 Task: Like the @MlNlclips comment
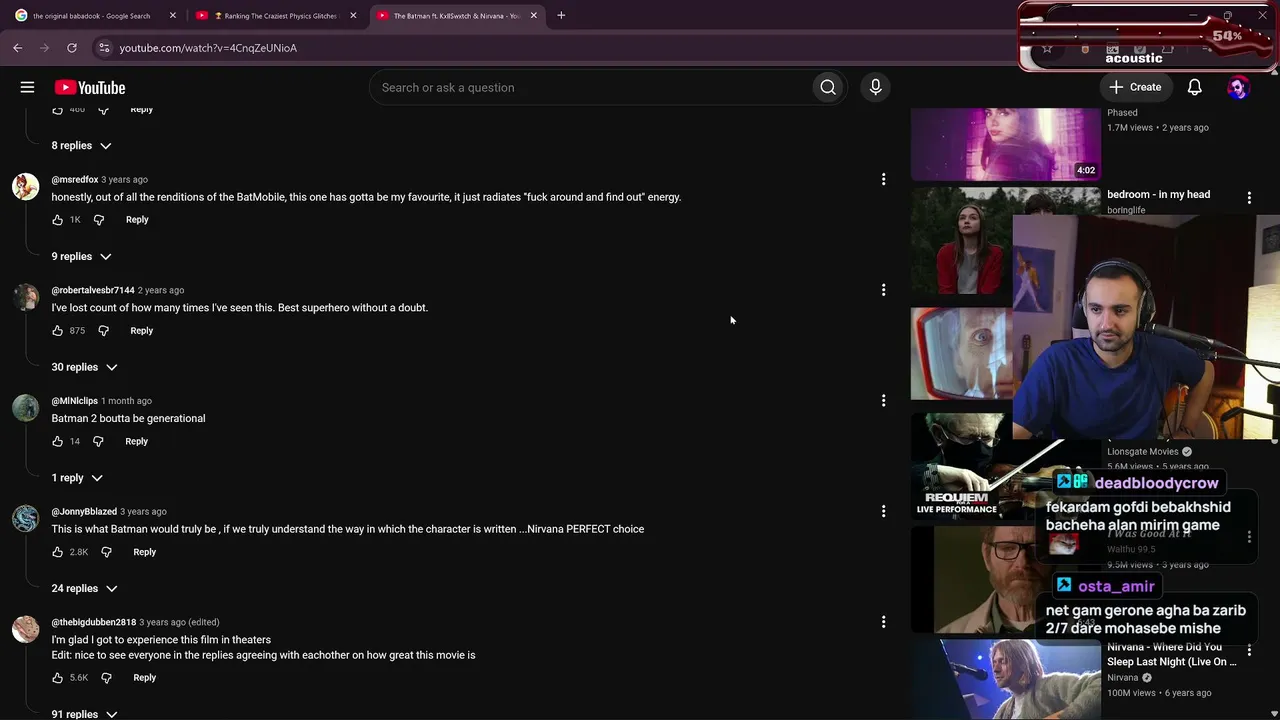pos(57,441)
